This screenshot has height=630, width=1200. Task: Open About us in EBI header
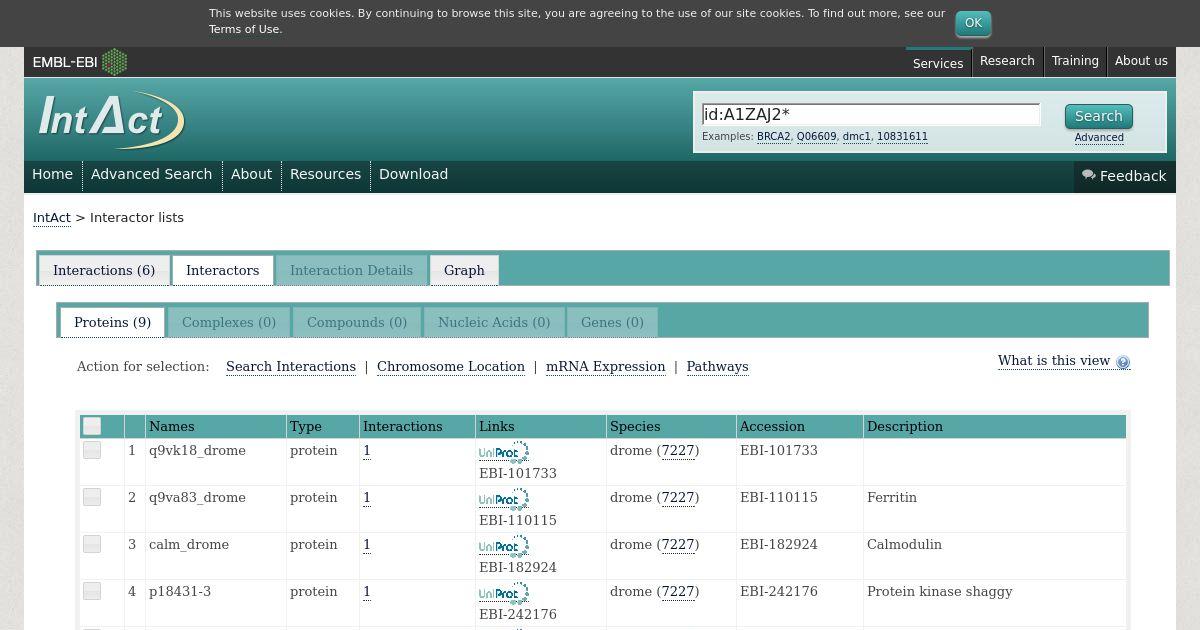1141,61
